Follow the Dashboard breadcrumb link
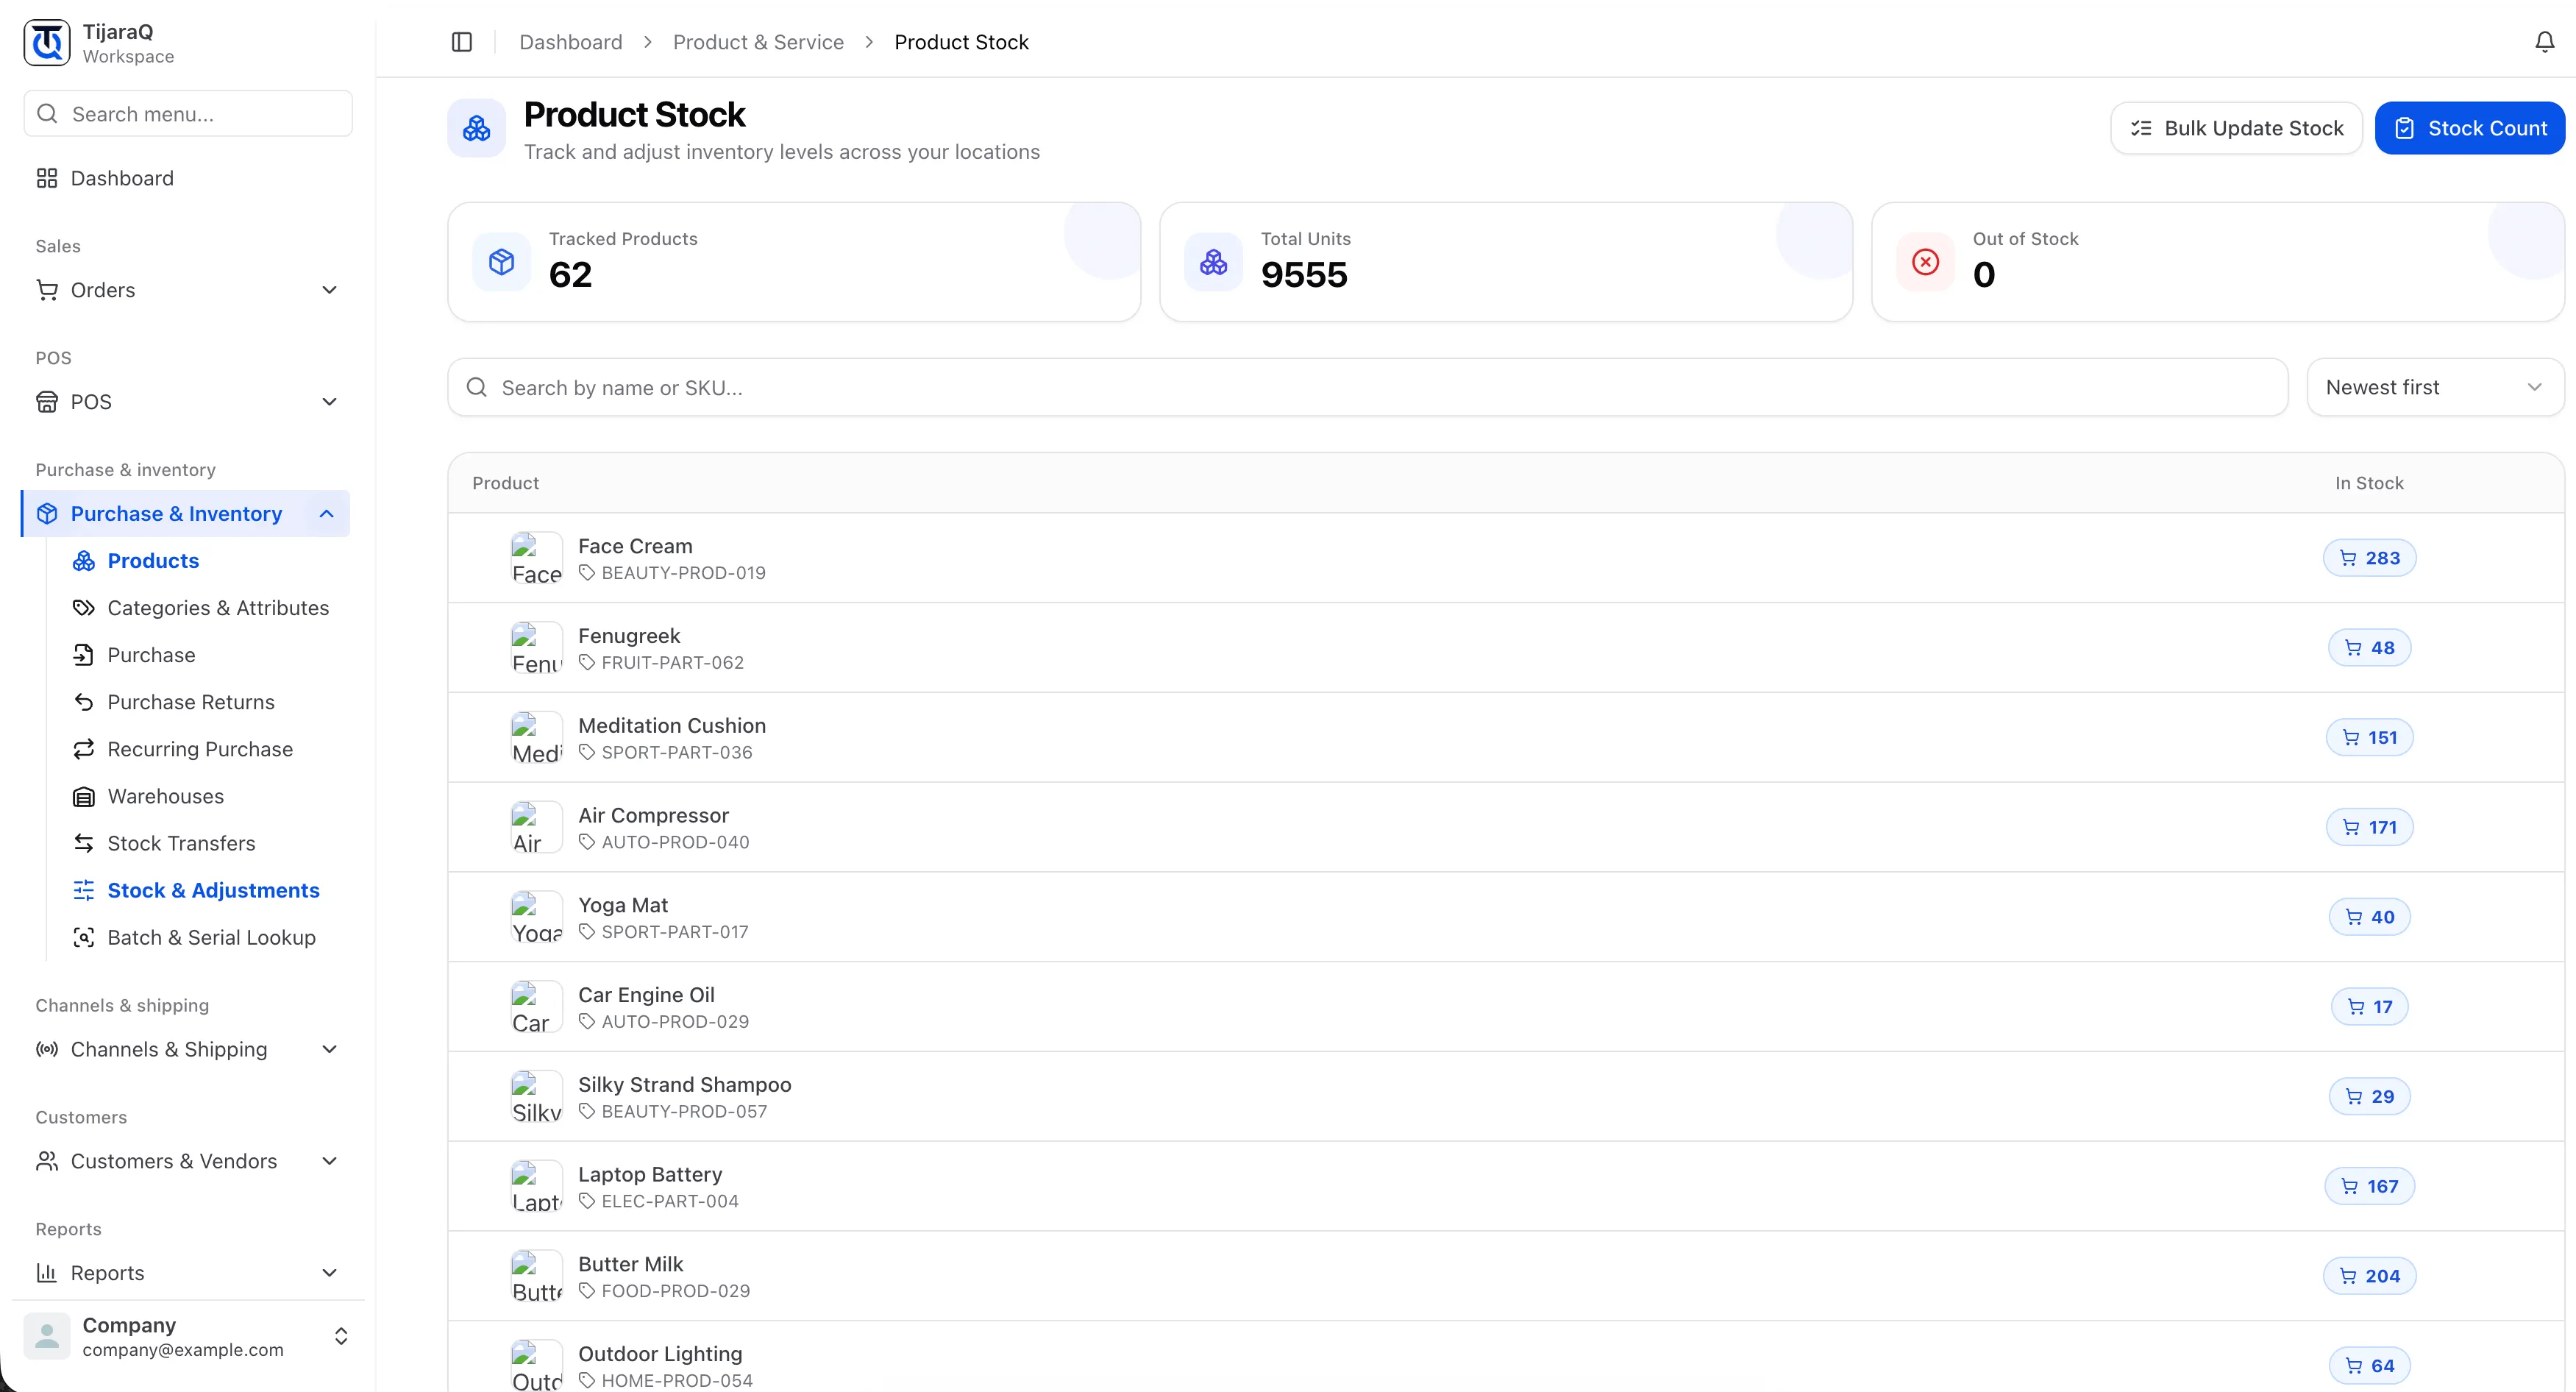The height and width of the screenshot is (1392, 2576). point(571,42)
